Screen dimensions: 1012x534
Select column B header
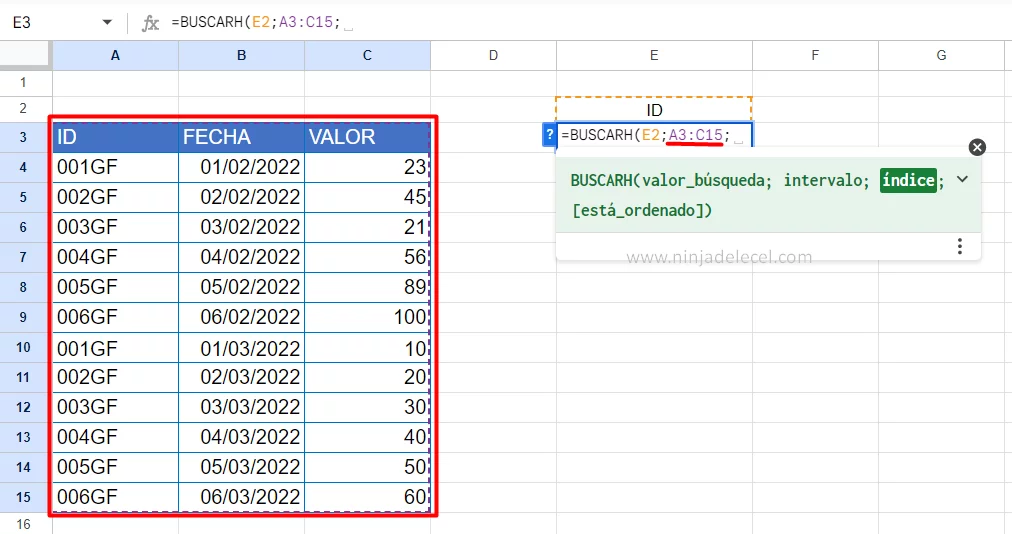241,56
